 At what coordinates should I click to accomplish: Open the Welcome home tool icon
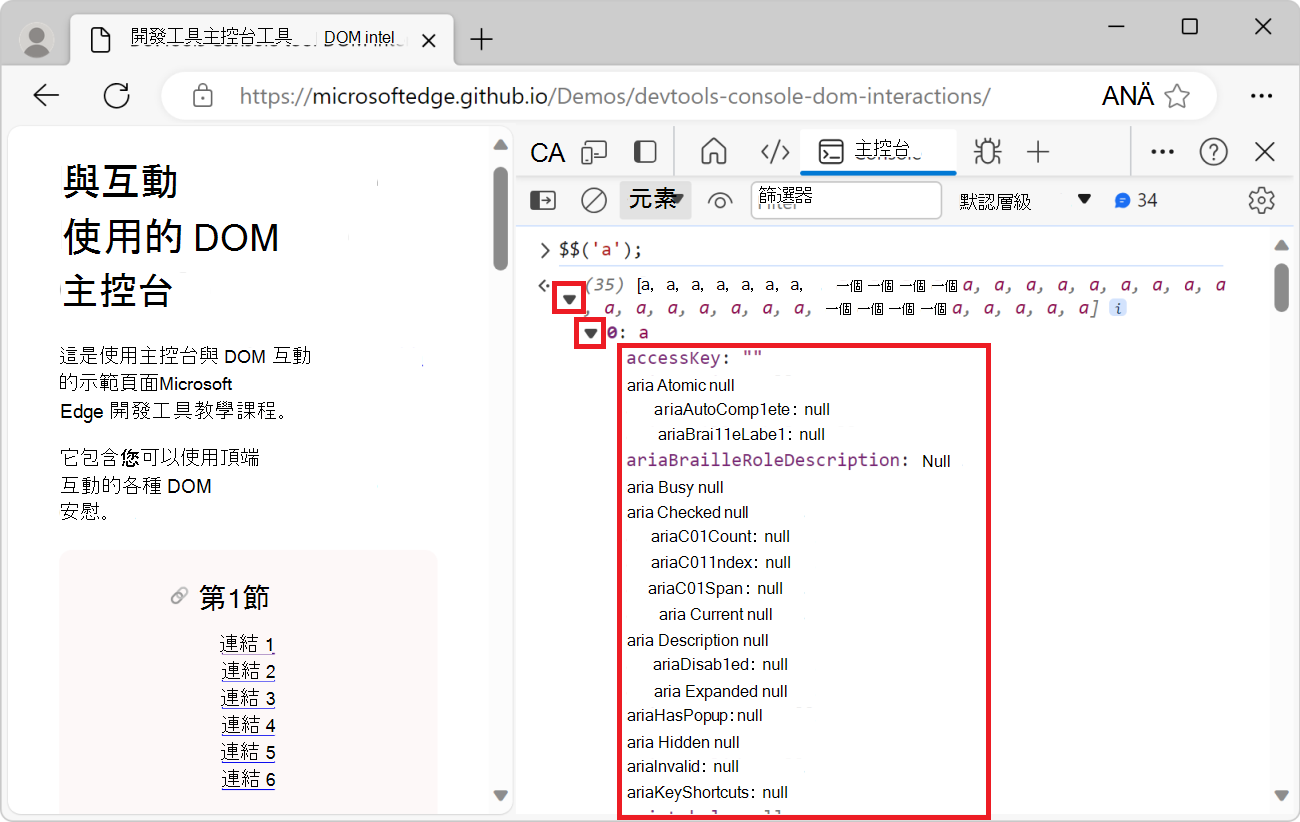[713, 152]
